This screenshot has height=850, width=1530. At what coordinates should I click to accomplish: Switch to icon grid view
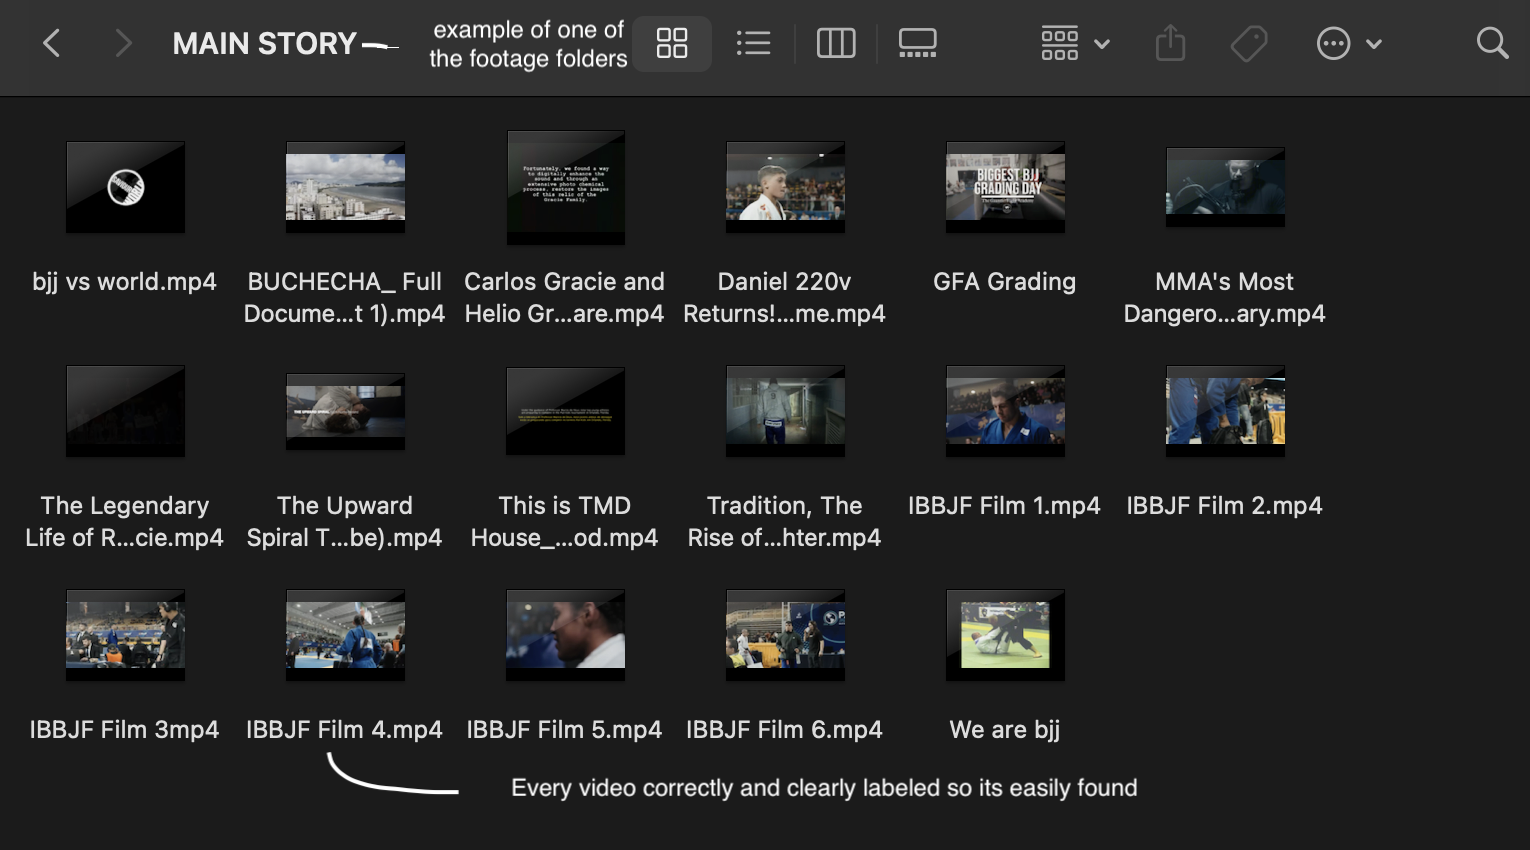(671, 43)
